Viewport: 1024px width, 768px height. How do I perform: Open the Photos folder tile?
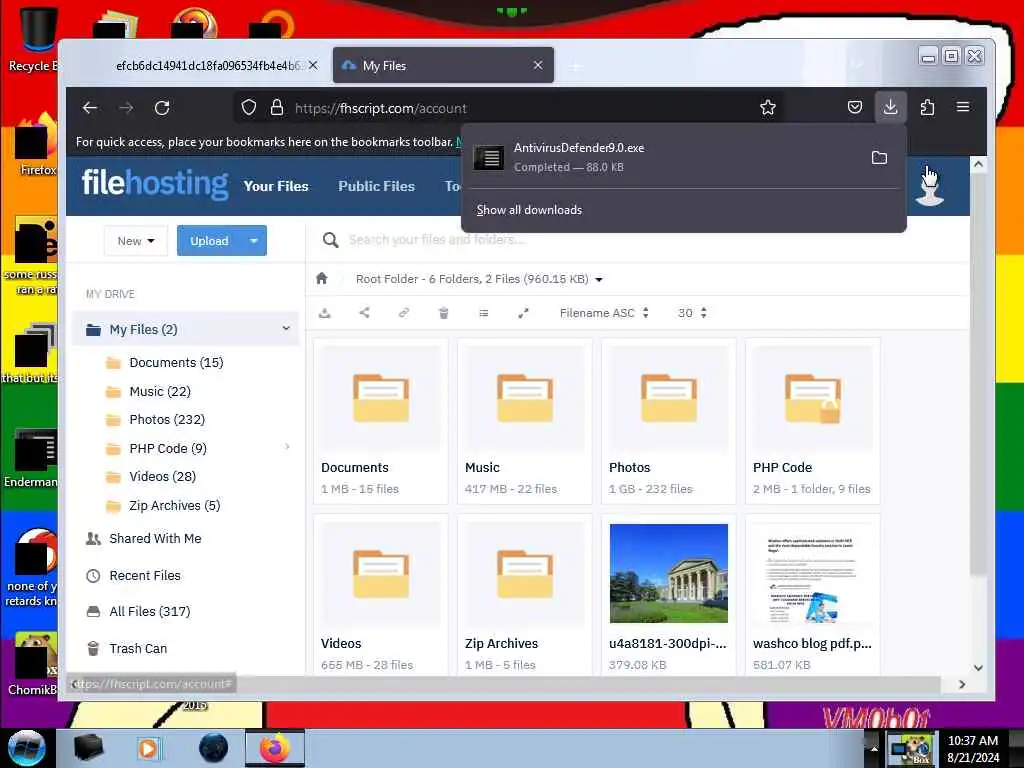coord(669,421)
